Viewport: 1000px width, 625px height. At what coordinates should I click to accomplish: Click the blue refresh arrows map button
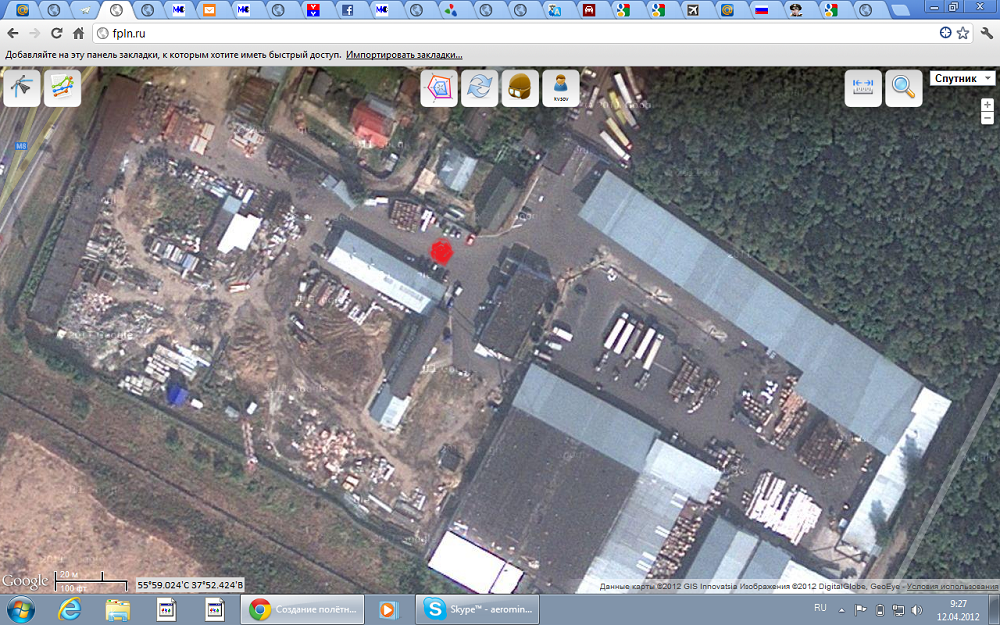(480, 88)
